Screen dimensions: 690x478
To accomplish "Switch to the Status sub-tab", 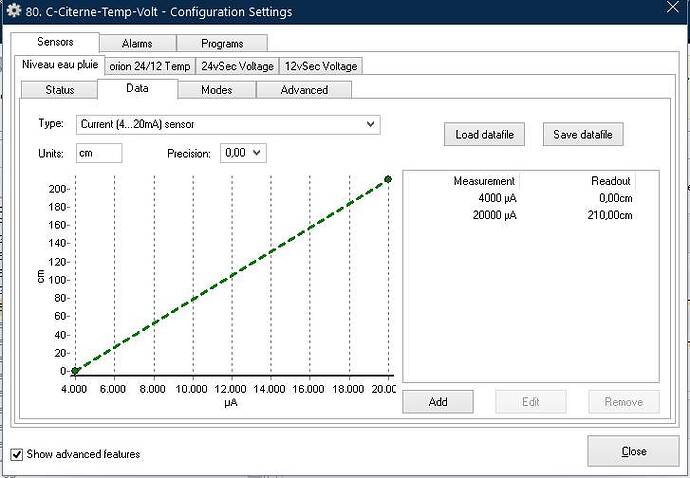I will [x=59, y=90].
